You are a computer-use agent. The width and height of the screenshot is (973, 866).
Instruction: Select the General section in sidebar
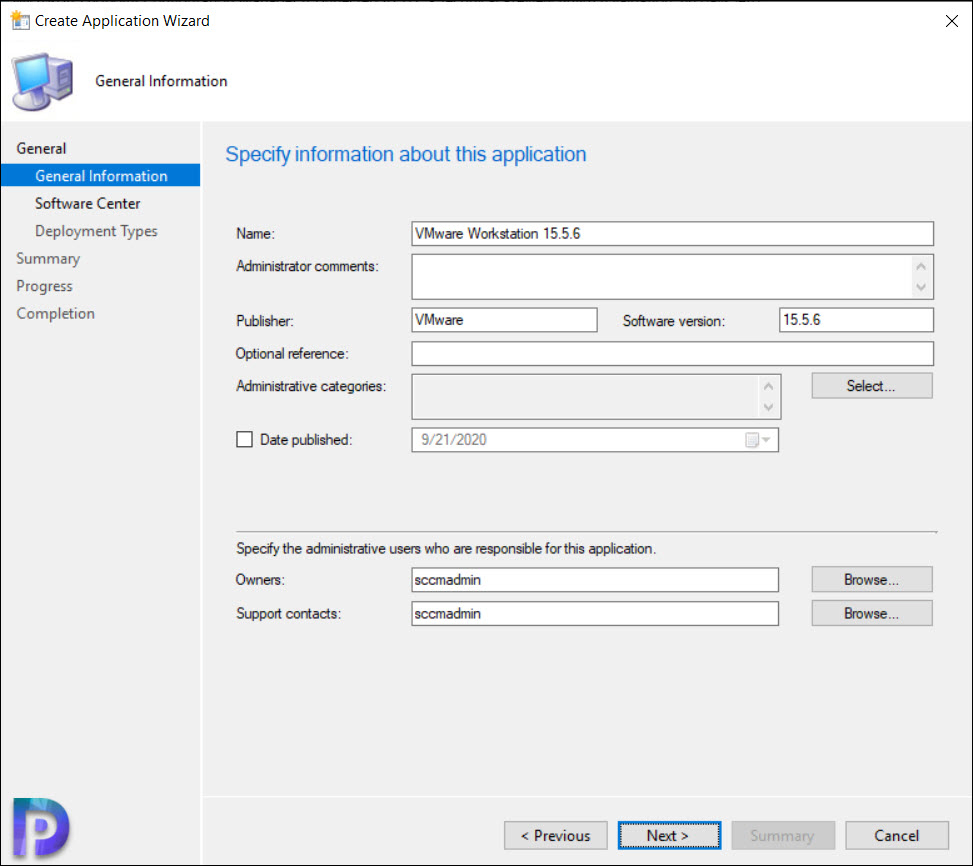click(x=41, y=148)
